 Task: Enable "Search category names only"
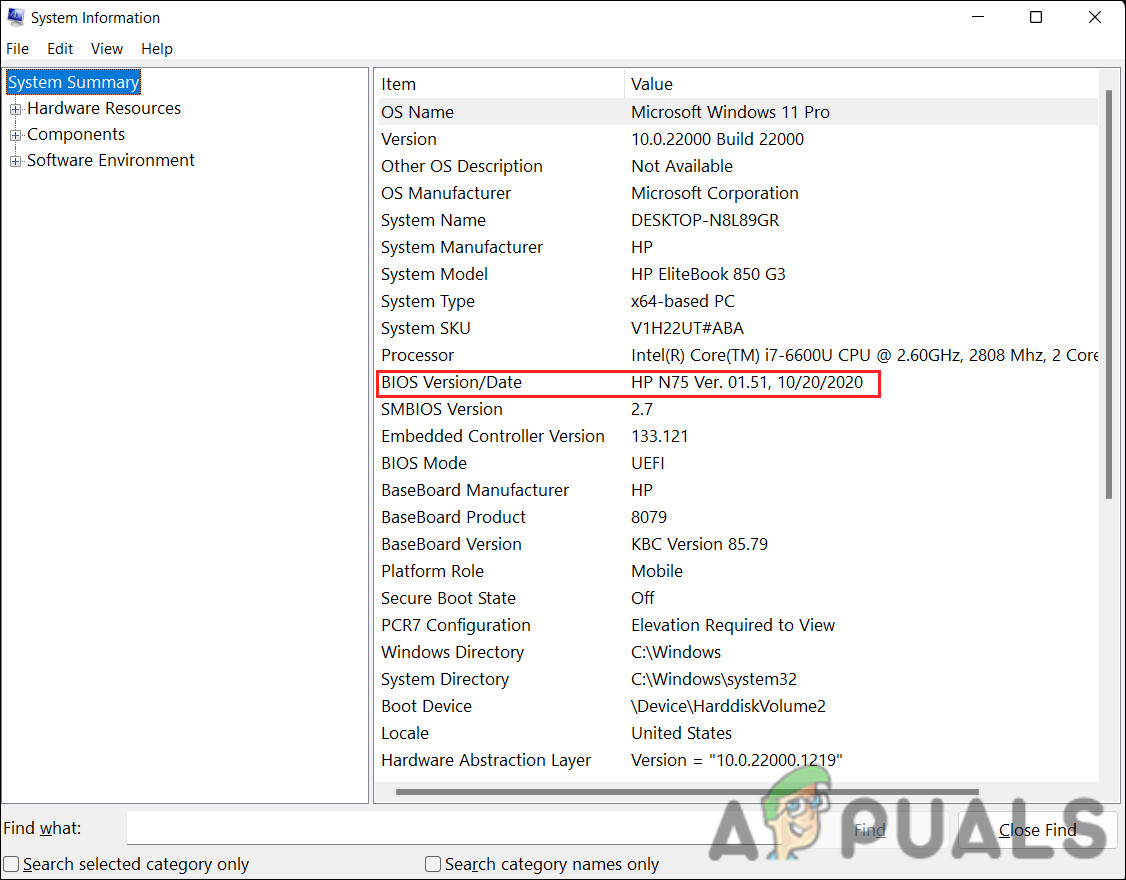(x=433, y=863)
